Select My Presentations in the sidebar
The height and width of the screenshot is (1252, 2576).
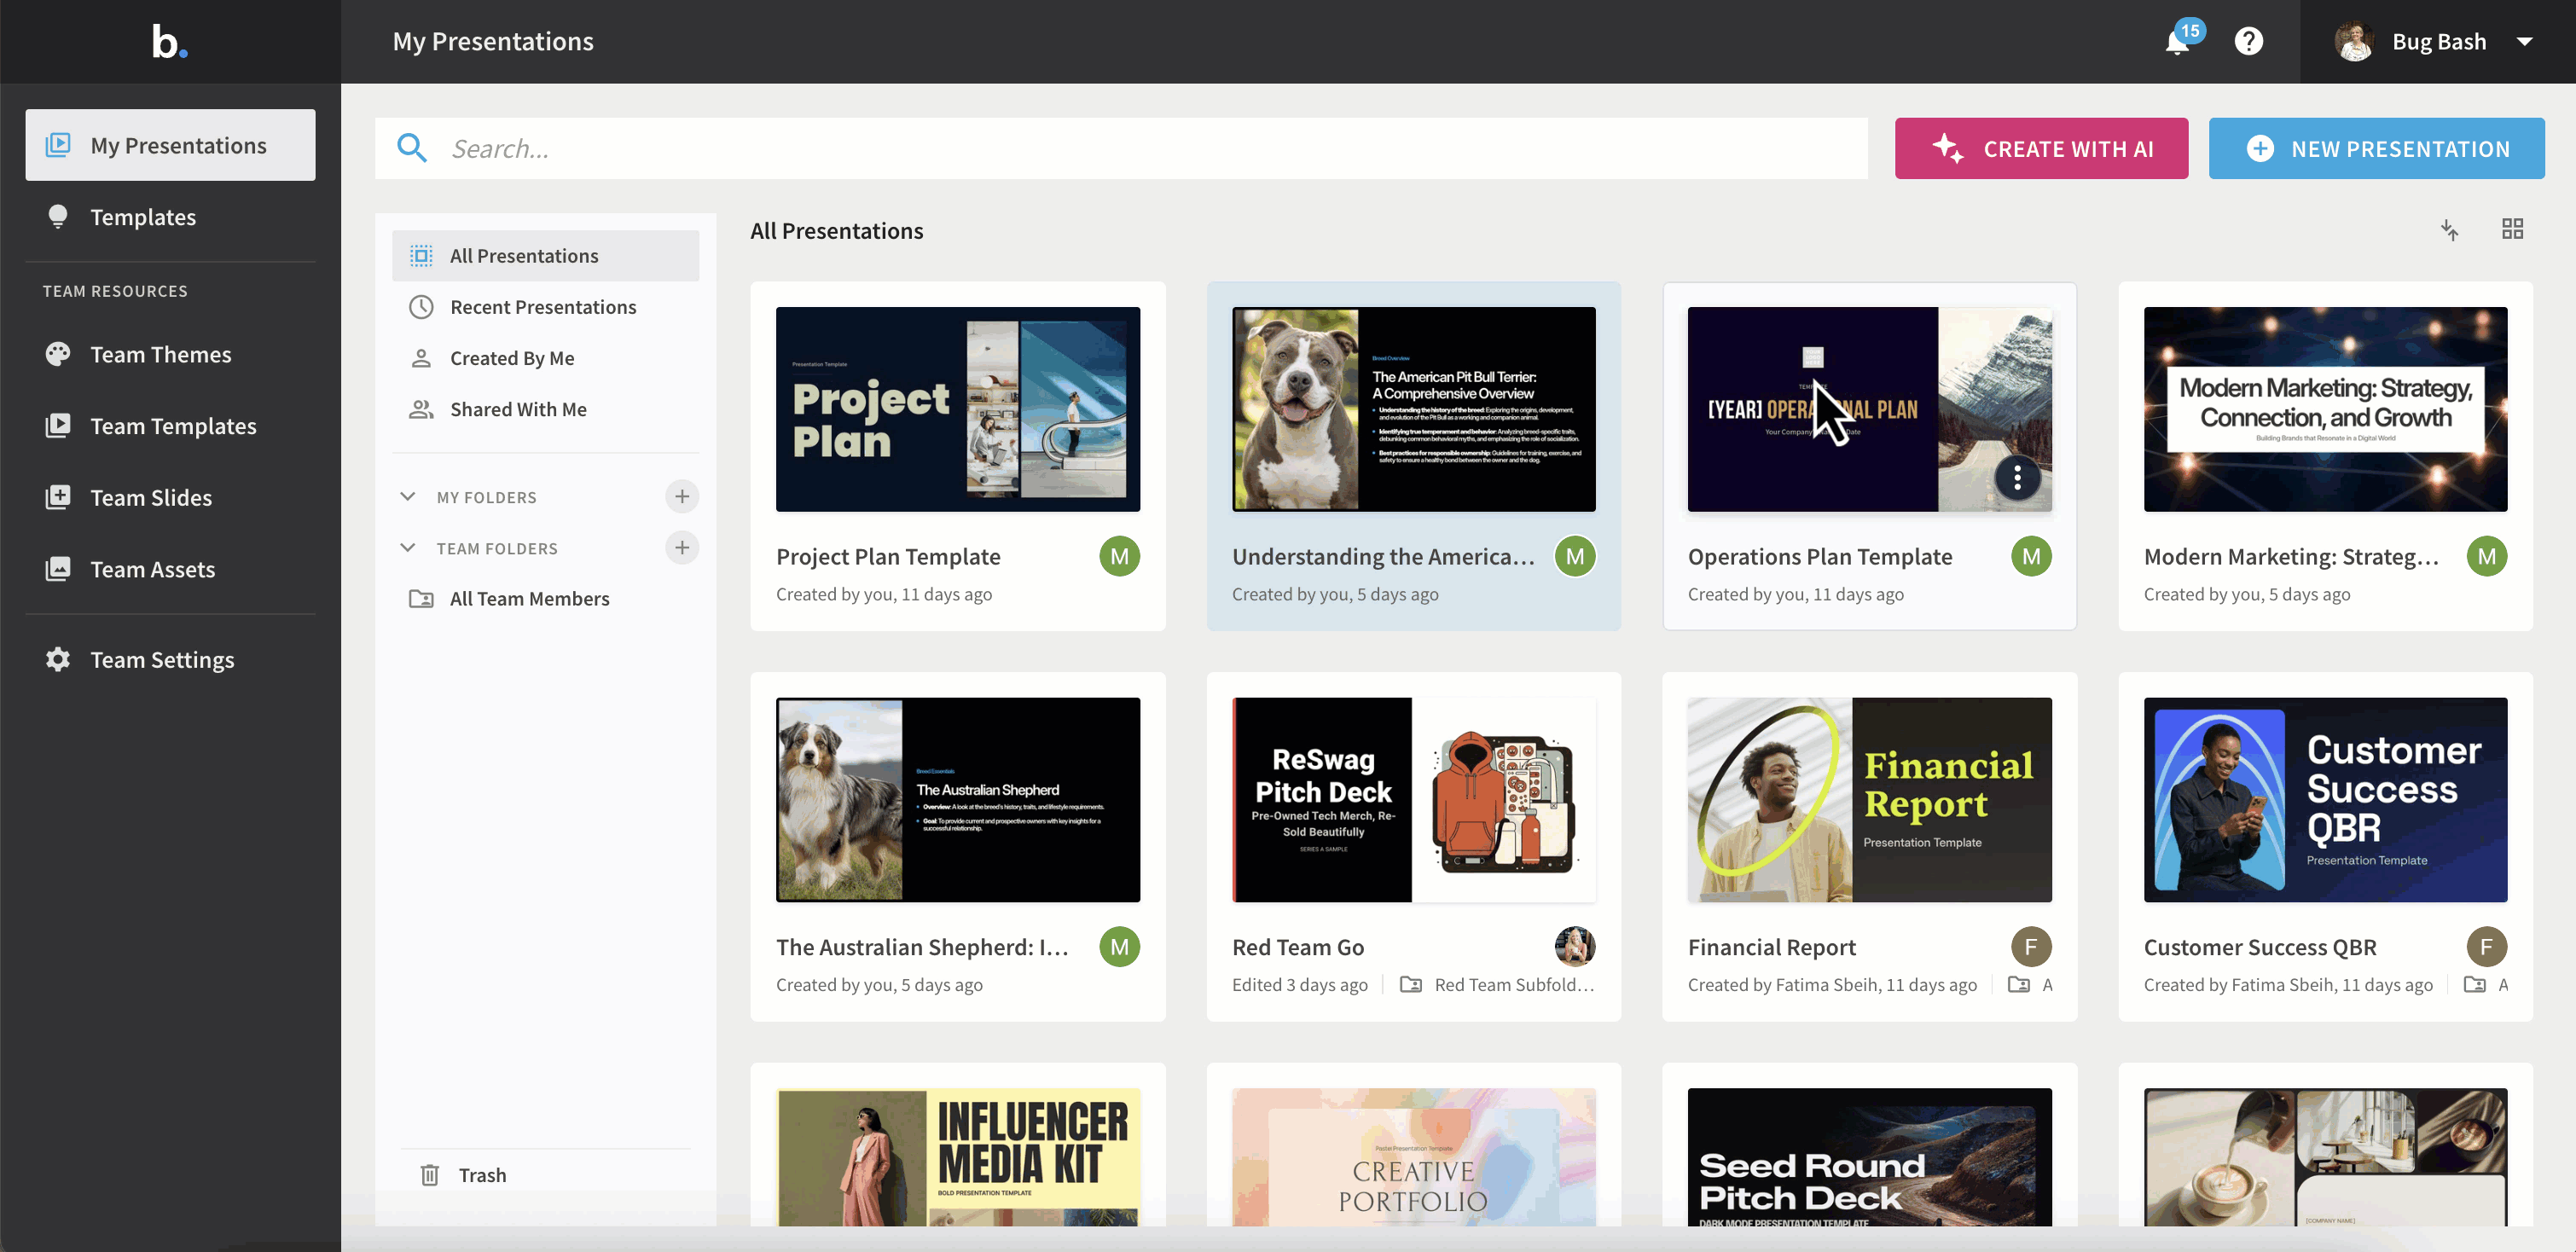170,145
